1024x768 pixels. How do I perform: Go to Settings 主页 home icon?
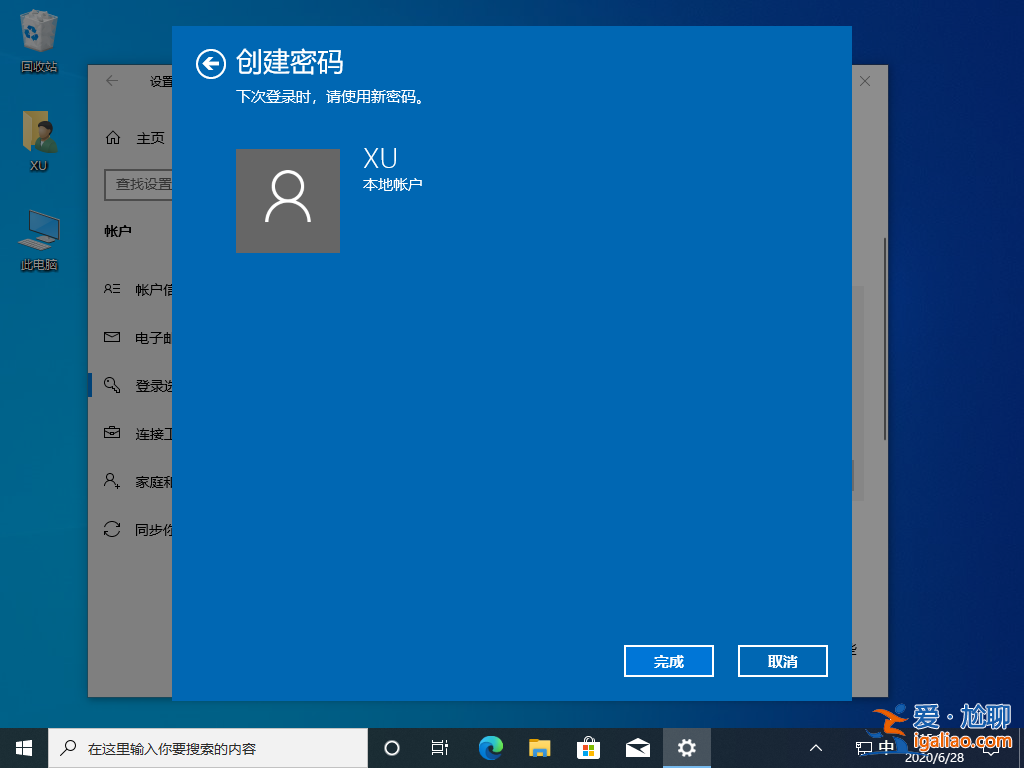click(x=112, y=138)
